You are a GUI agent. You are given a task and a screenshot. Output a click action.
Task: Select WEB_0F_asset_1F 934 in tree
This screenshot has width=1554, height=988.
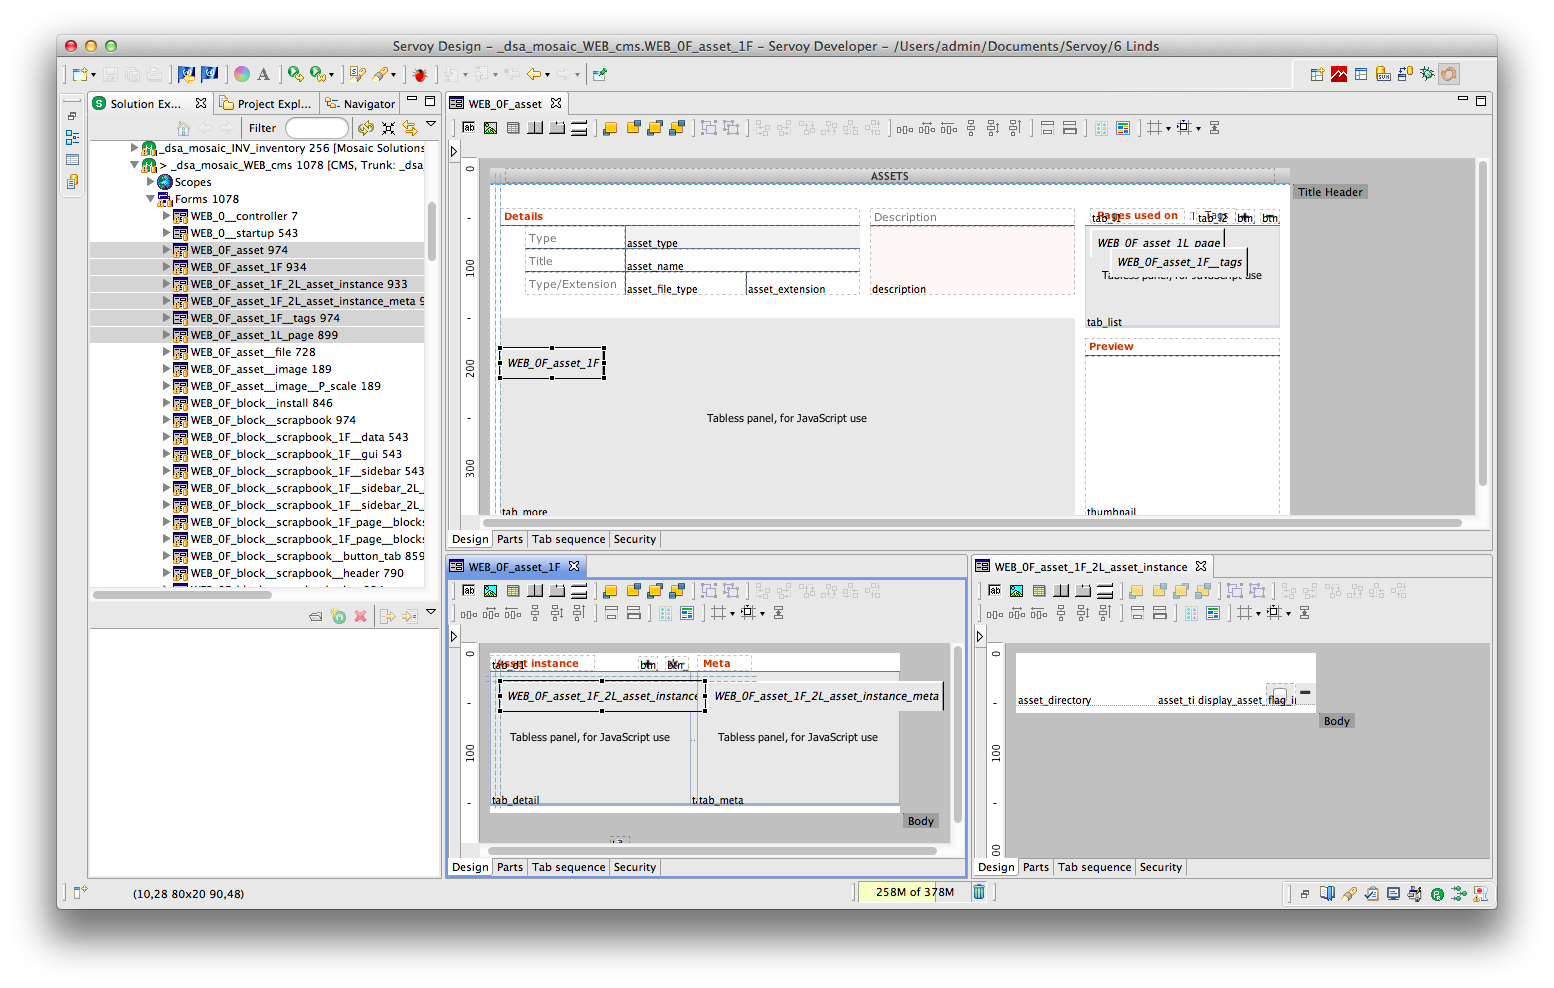click(248, 267)
